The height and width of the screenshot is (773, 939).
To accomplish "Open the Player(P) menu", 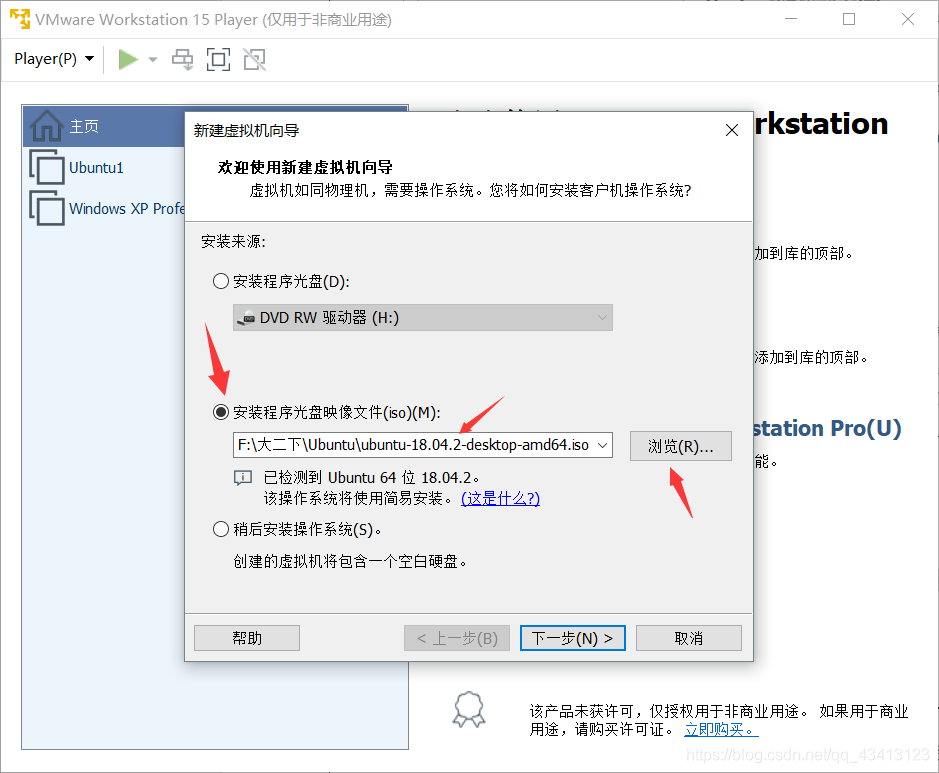I will 54,59.
